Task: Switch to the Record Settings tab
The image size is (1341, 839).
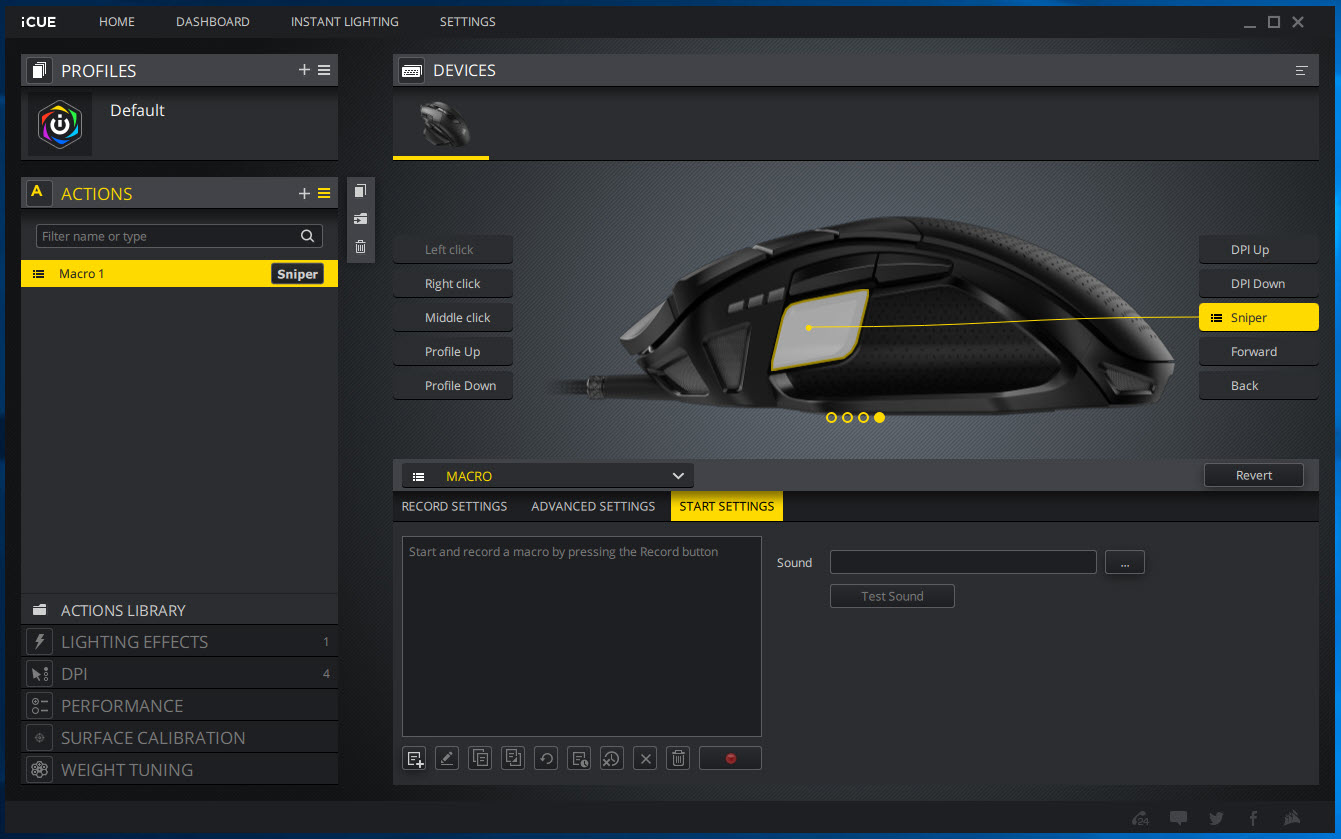Action: click(x=454, y=506)
